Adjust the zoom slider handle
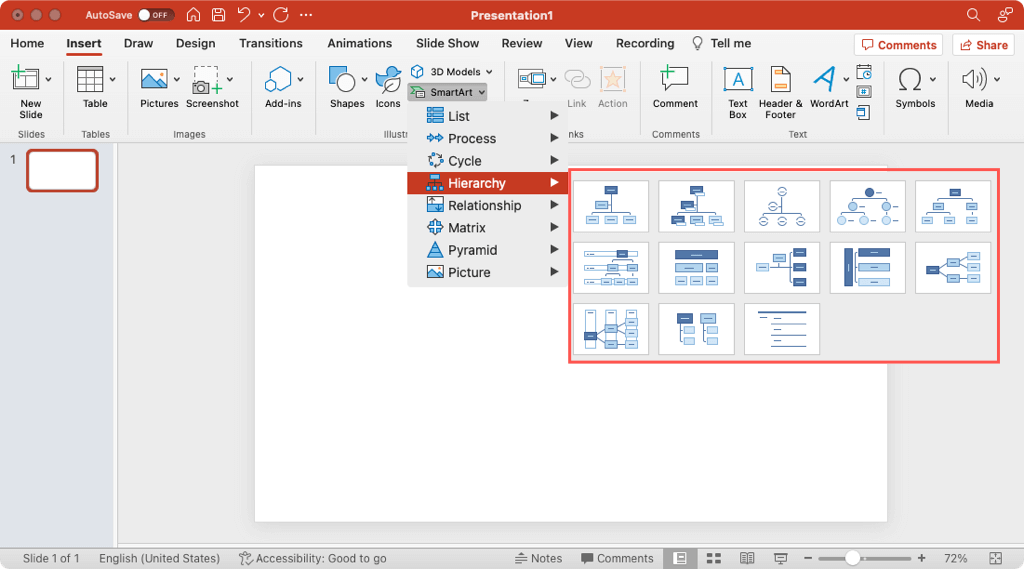This screenshot has height=569, width=1024. [852, 558]
